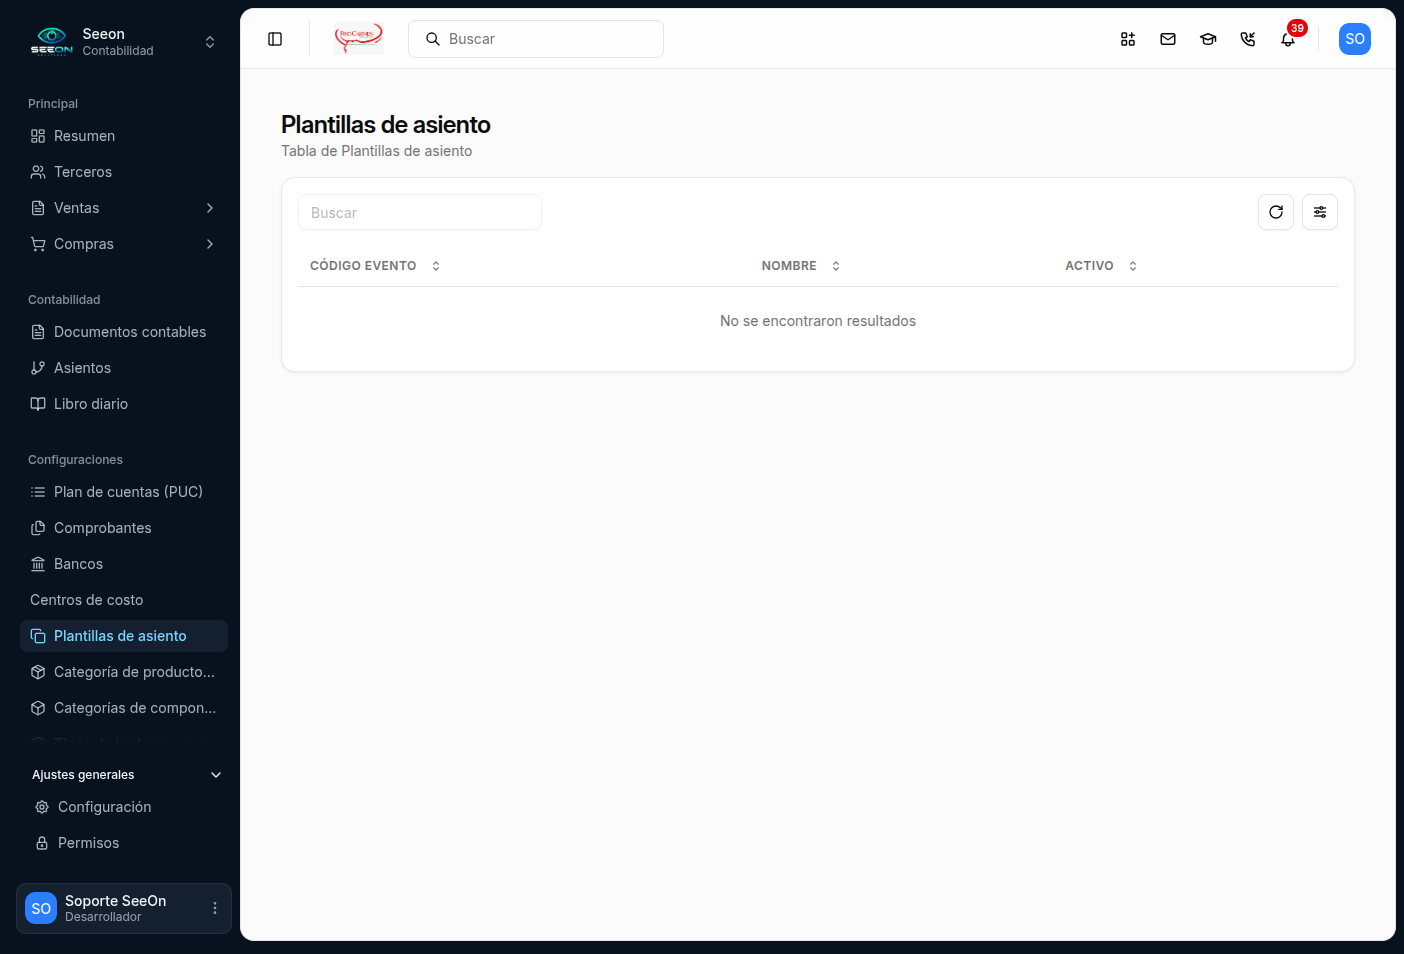Open the apps grid icon in header

tap(1128, 39)
